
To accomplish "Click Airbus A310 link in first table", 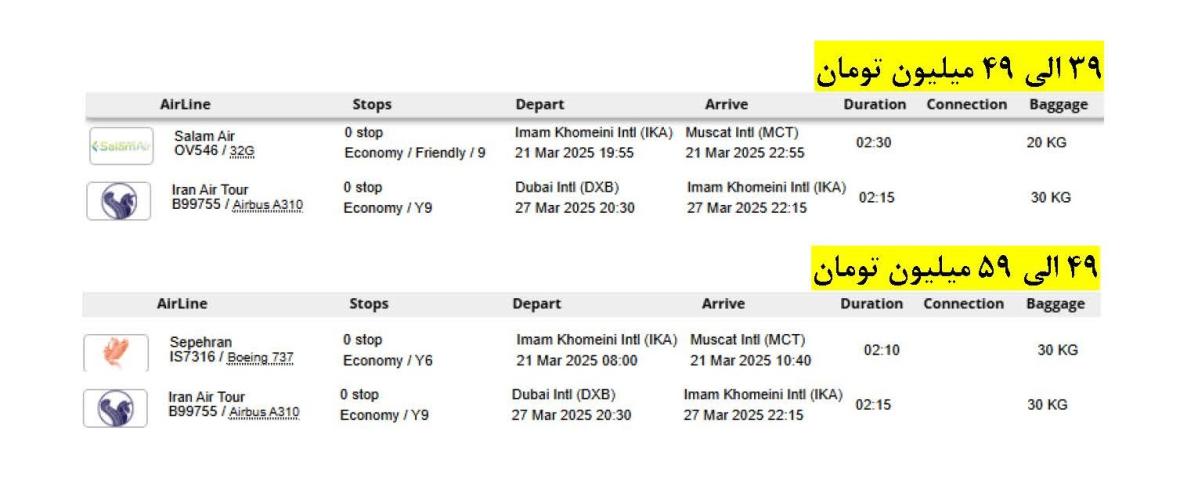I will [267, 205].
